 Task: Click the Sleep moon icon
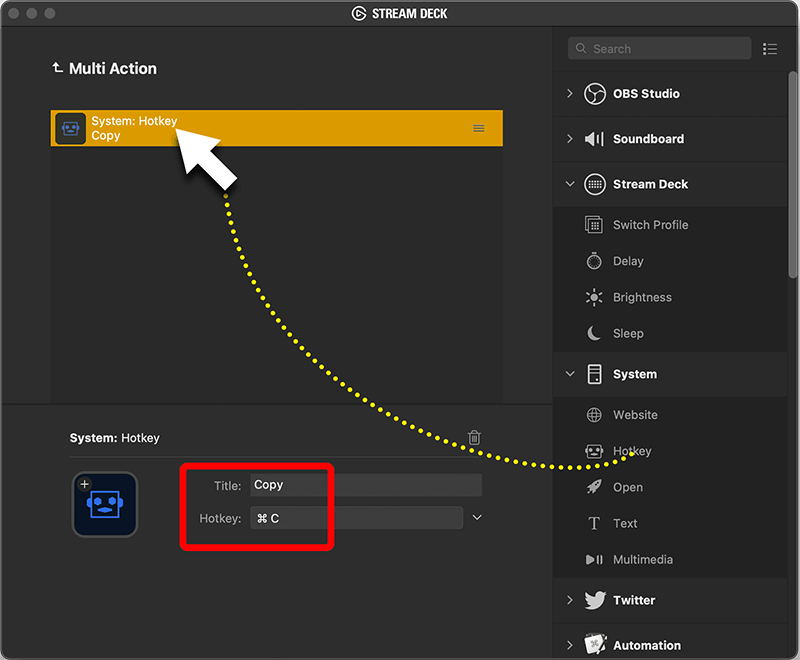click(x=594, y=334)
